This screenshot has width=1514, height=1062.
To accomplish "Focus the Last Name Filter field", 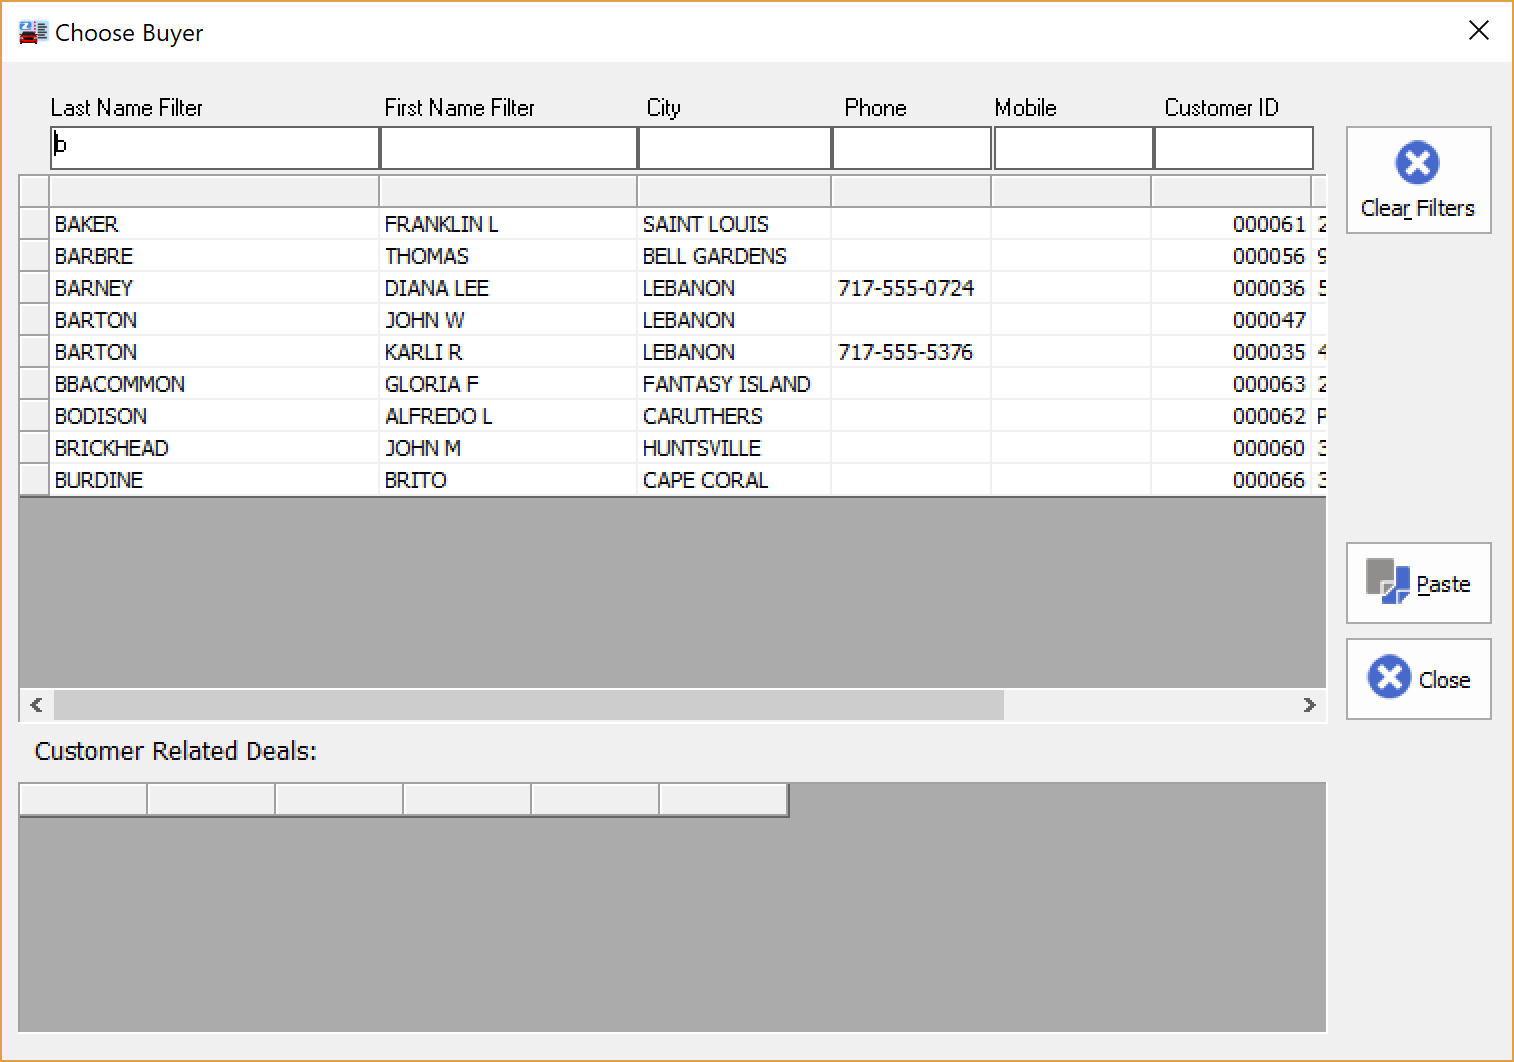I will [x=214, y=148].
